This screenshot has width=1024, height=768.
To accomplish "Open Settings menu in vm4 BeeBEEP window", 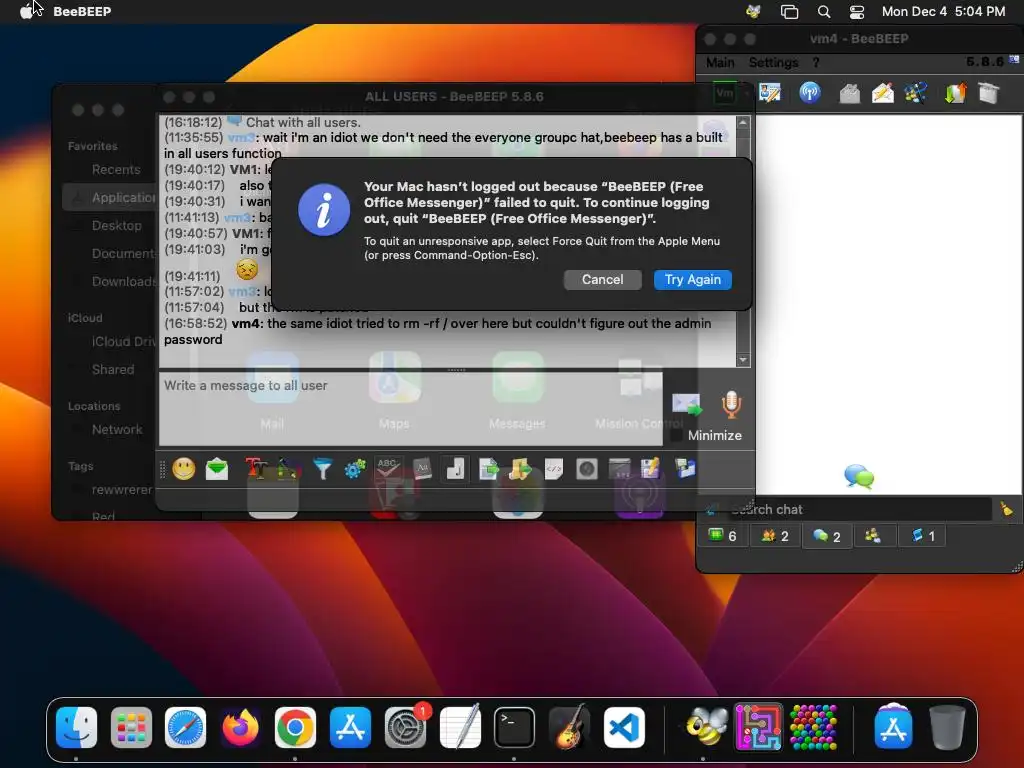I will click(773, 63).
